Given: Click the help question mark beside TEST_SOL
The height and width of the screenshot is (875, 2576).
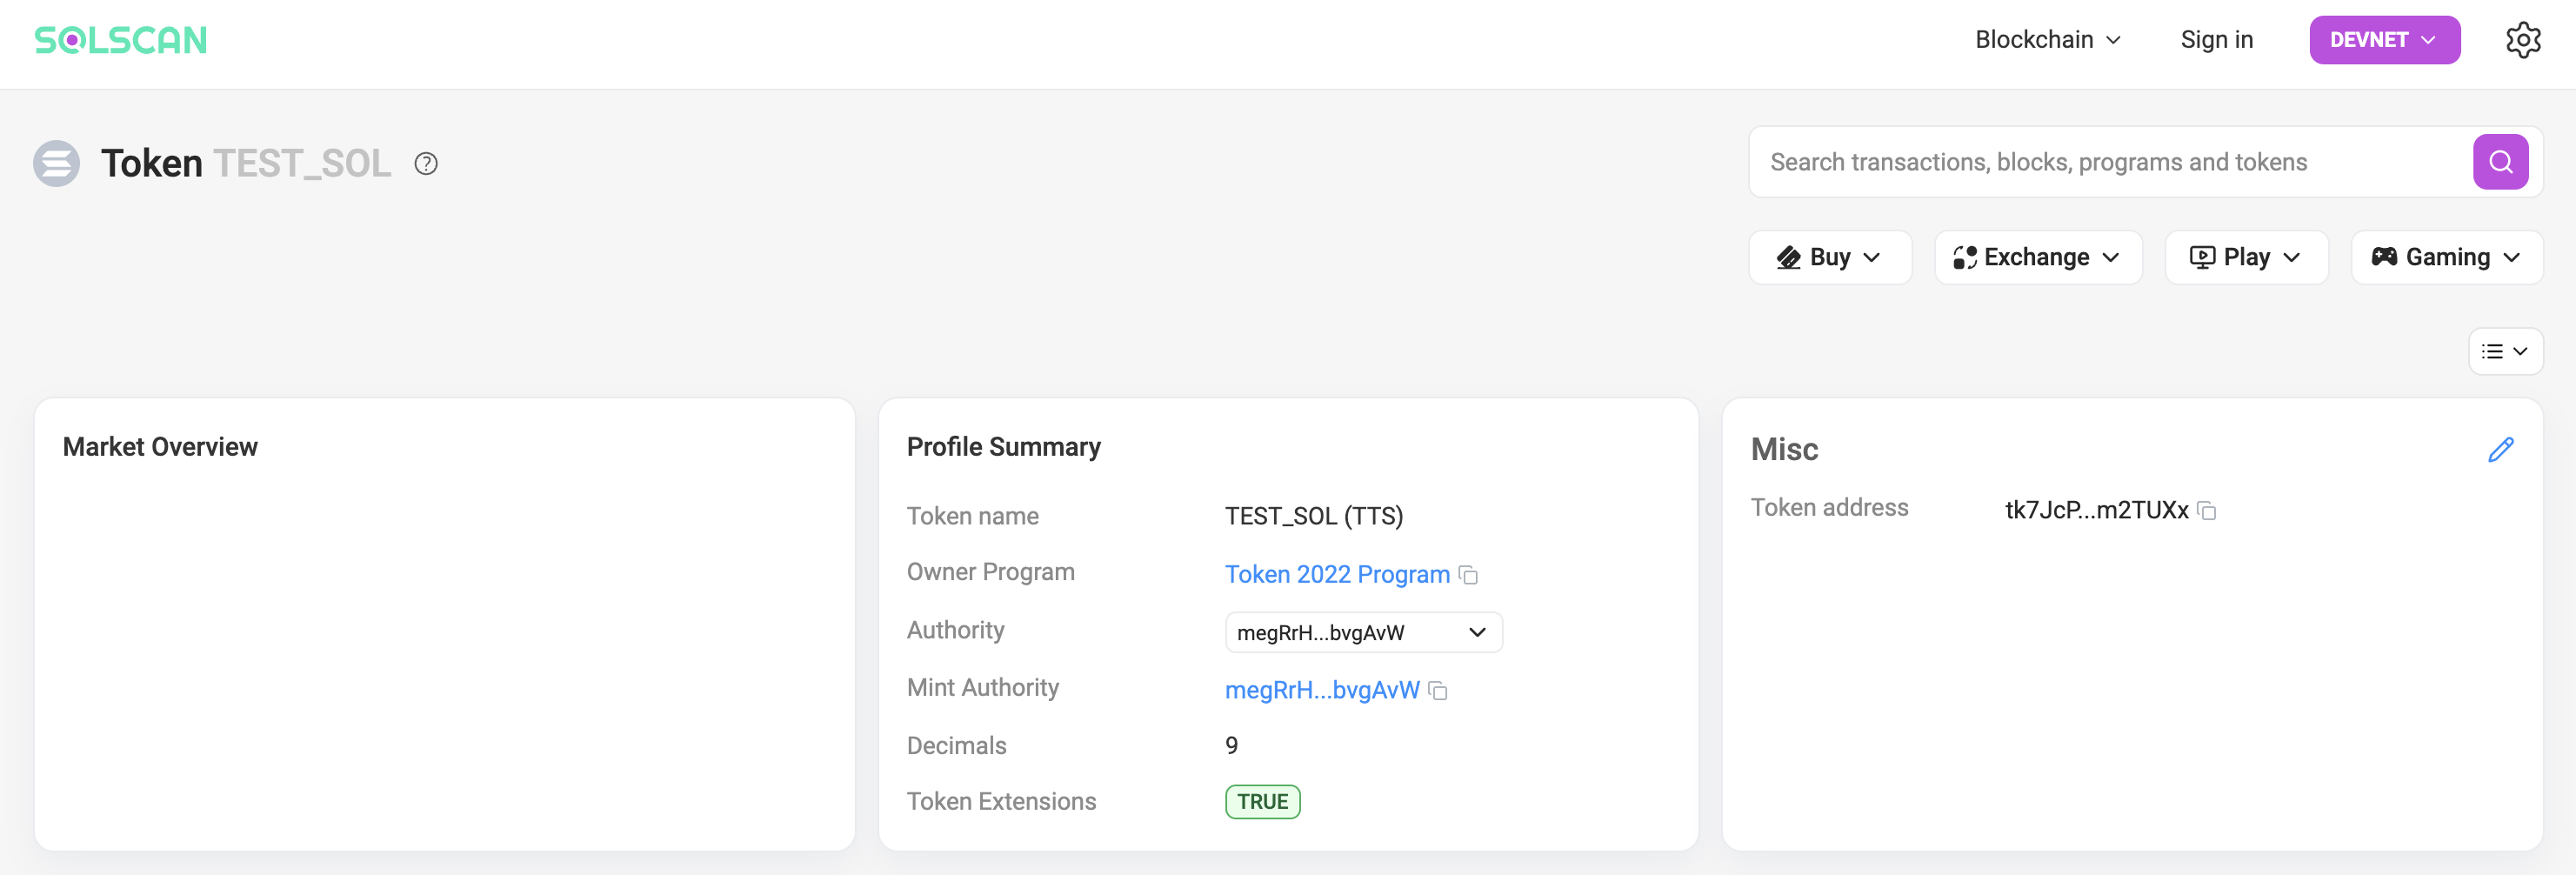Looking at the screenshot, I should 426,164.
